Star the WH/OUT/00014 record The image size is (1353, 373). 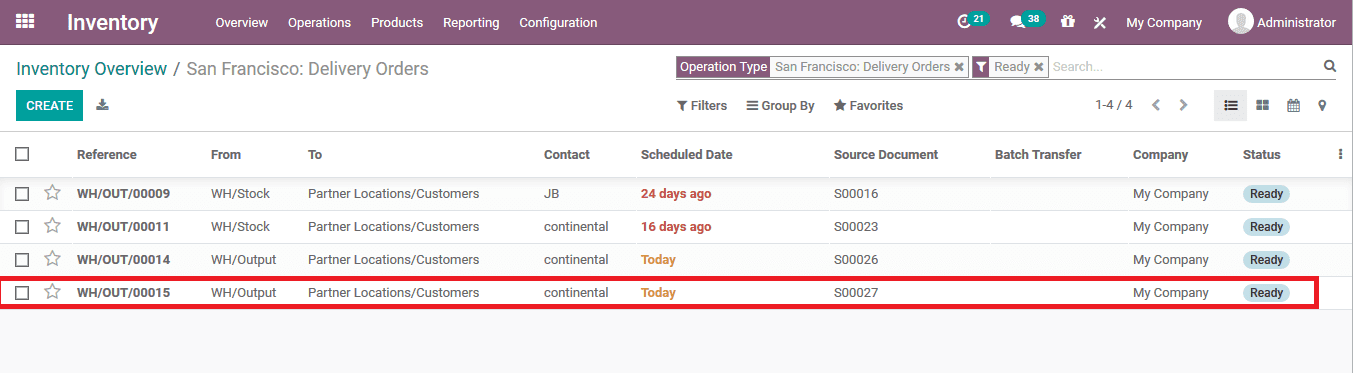coord(52,259)
